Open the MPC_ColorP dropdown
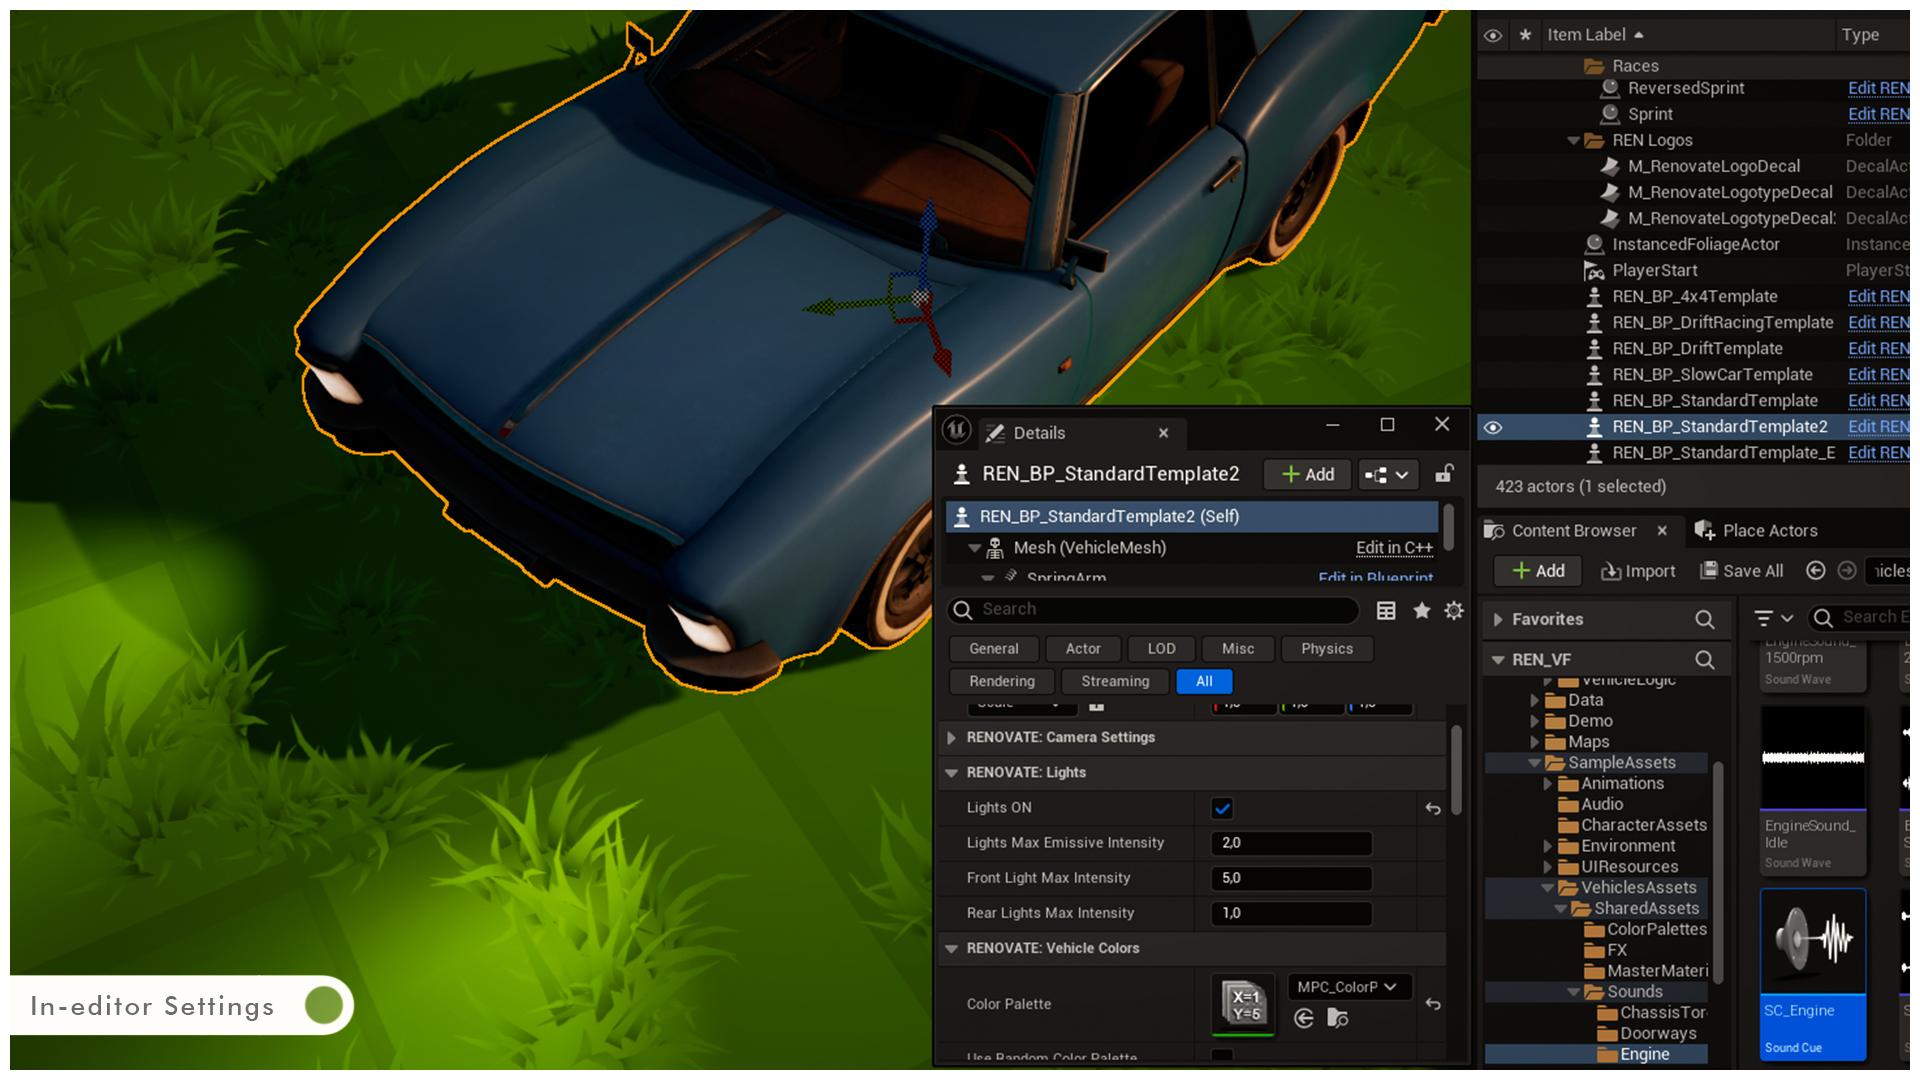 pyautogui.click(x=1348, y=987)
